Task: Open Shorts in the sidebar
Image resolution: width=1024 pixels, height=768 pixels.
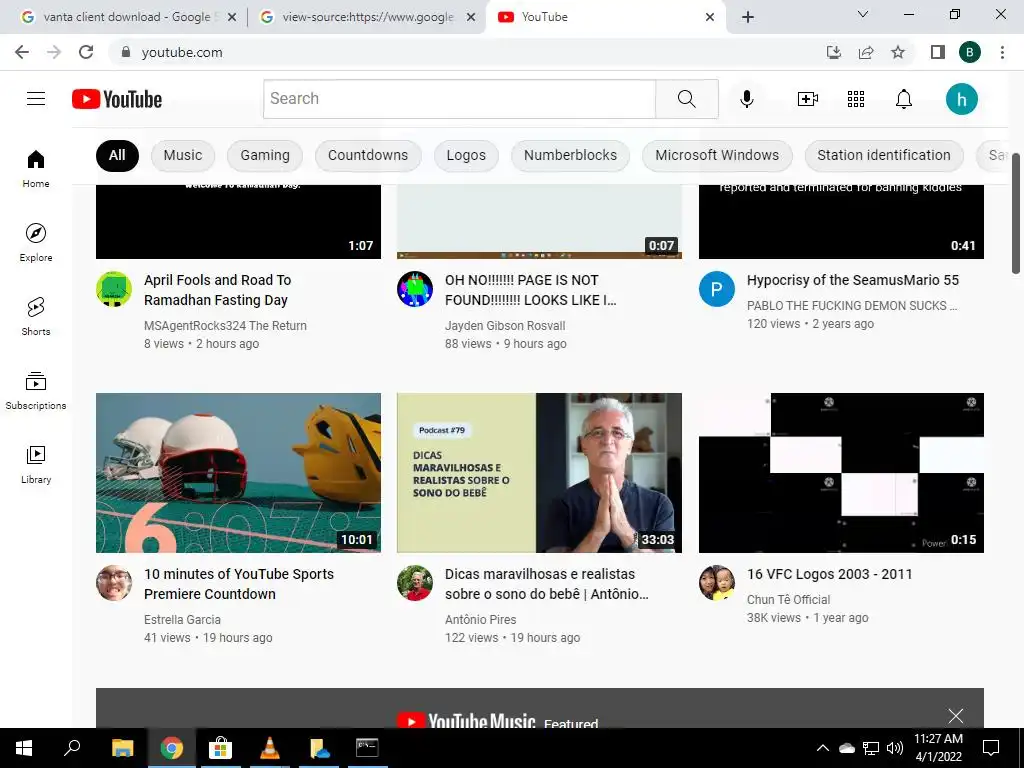Action: click(x=36, y=317)
